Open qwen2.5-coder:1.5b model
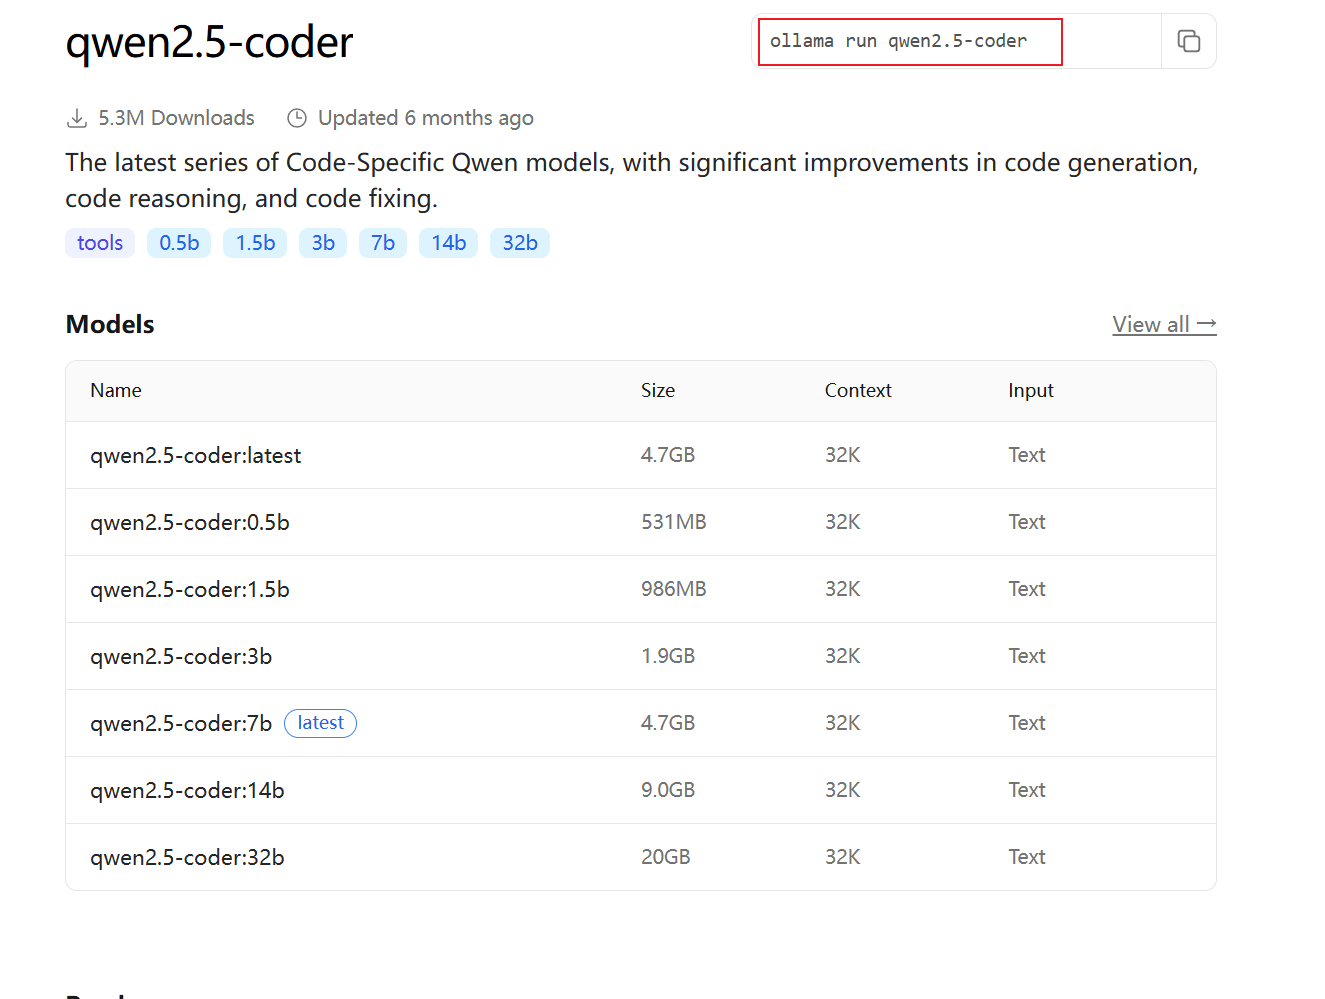This screenshot has height=999, width=1325. tap(190, 590)
